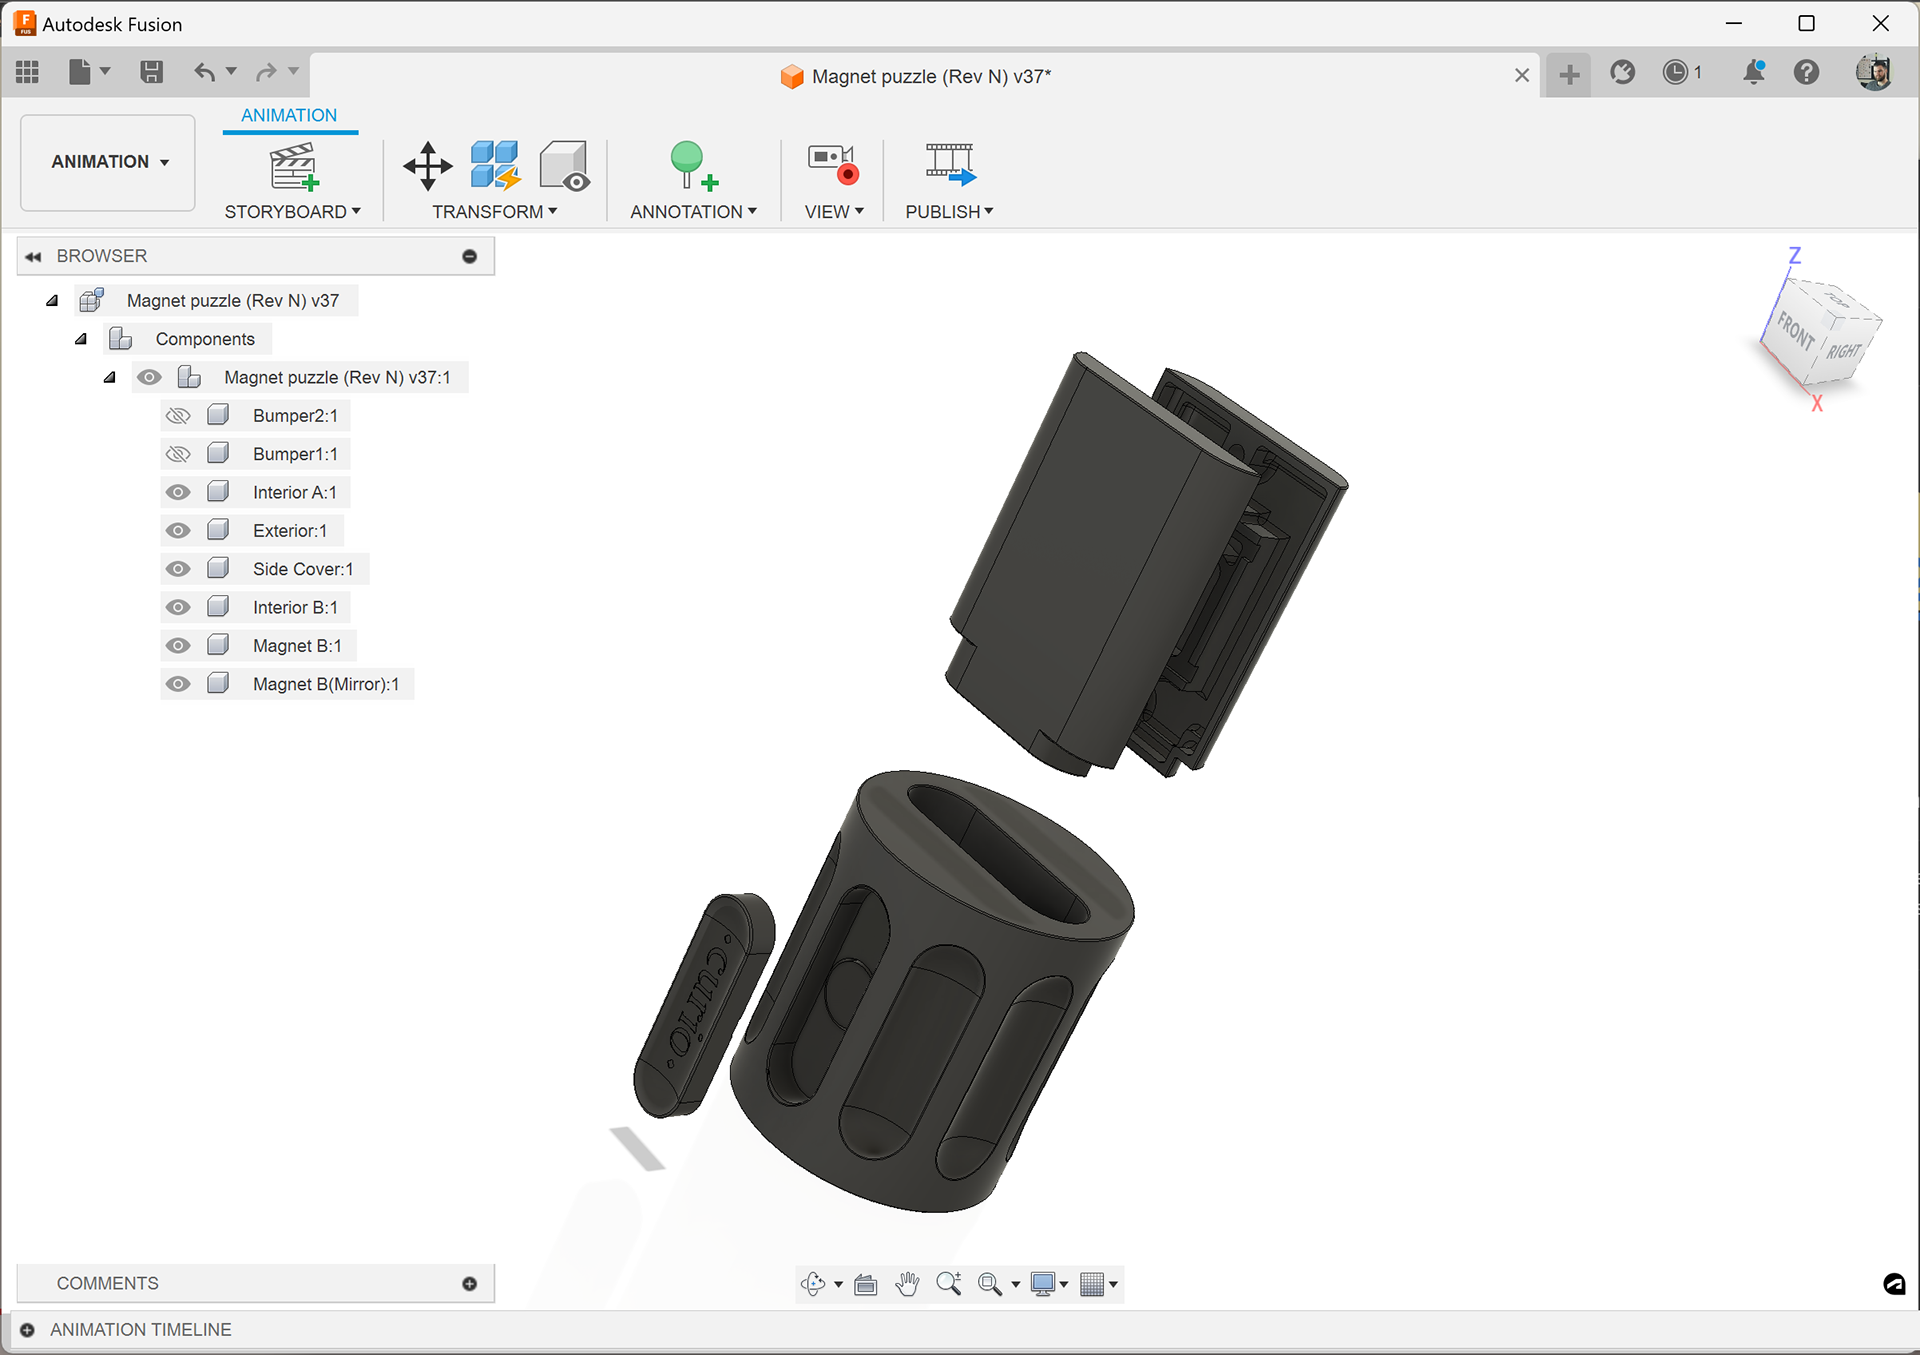Open the data panel grid icon

point(28,72)
